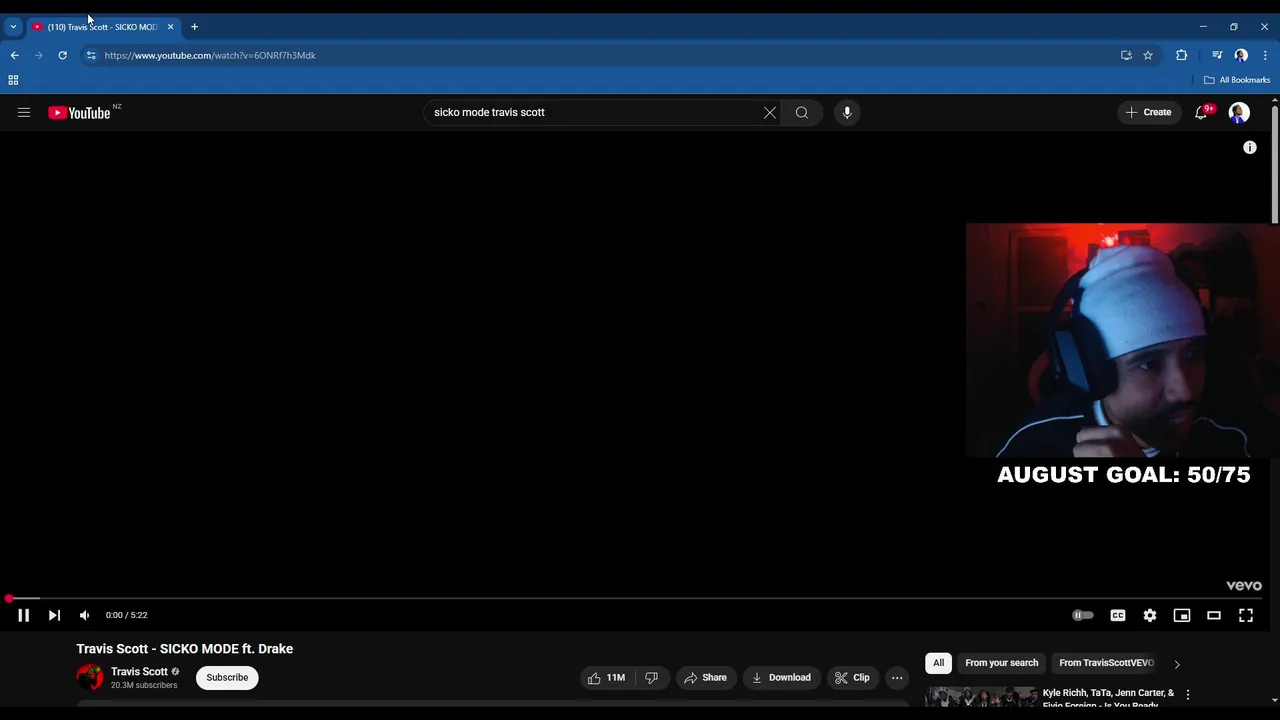Toggle closed captions

click(x=1118, y=615)
